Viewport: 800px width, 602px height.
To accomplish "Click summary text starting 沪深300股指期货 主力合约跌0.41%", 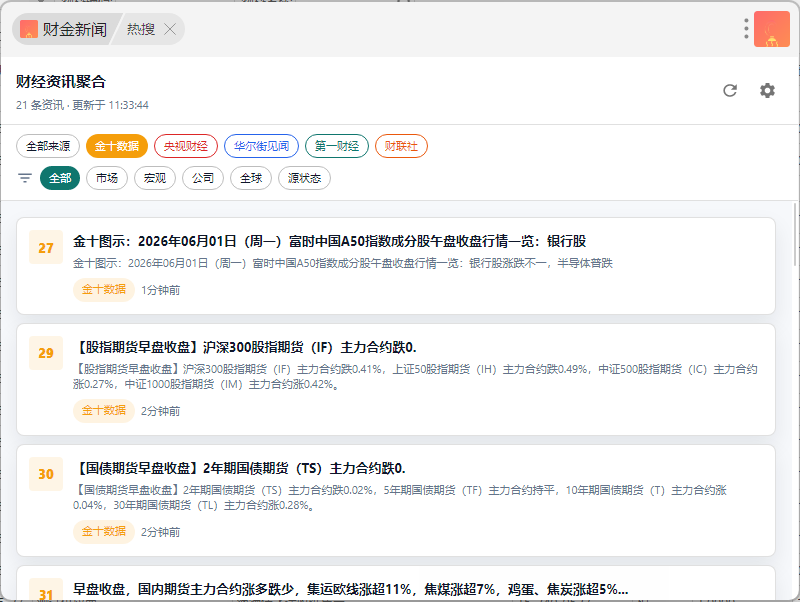I will (x=415, y=377).
